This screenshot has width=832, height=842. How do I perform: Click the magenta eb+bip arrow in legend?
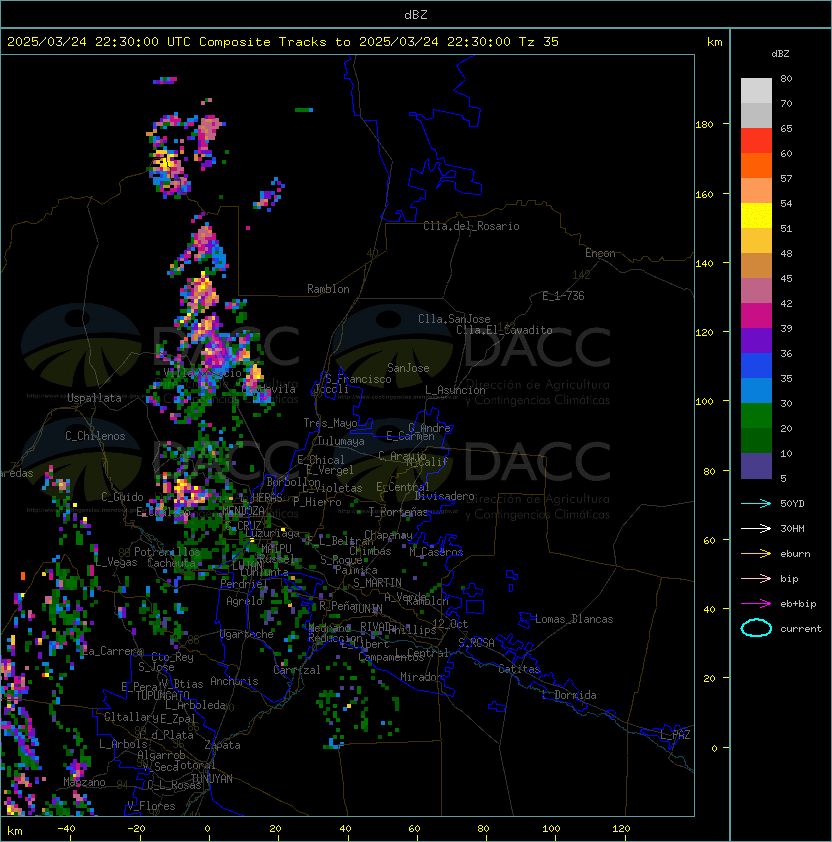tap(756, 604)
